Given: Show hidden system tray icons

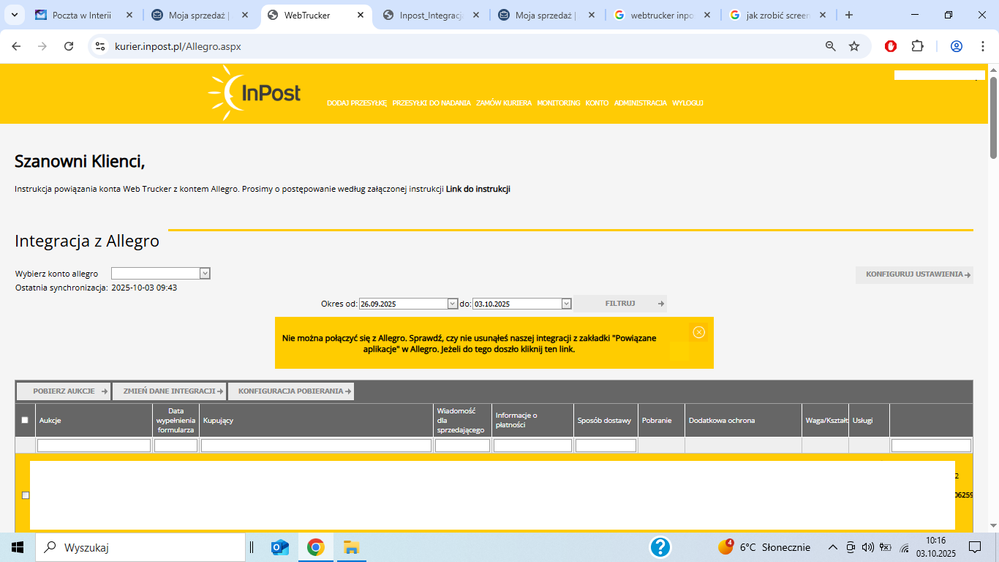Looking at the screenshot, I should tap(832, 547).
